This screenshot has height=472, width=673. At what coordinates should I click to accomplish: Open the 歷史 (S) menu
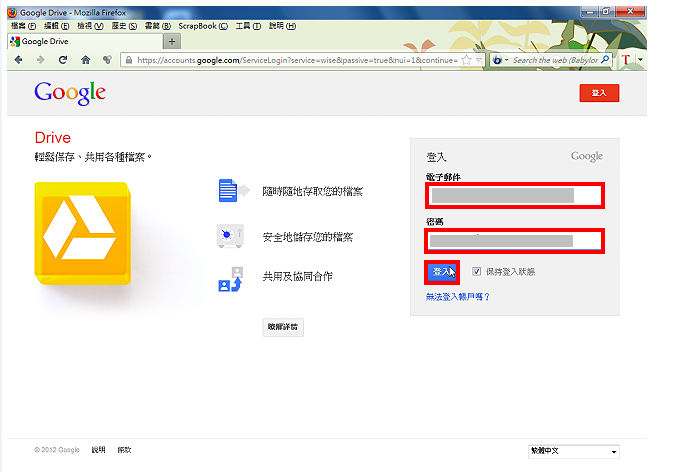[124, 26]
